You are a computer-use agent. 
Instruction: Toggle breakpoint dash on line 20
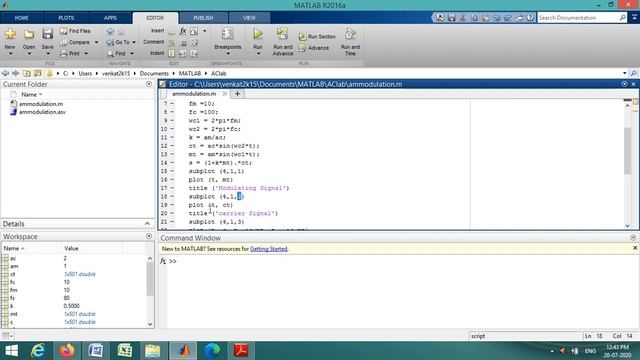[x=172, y=213]
